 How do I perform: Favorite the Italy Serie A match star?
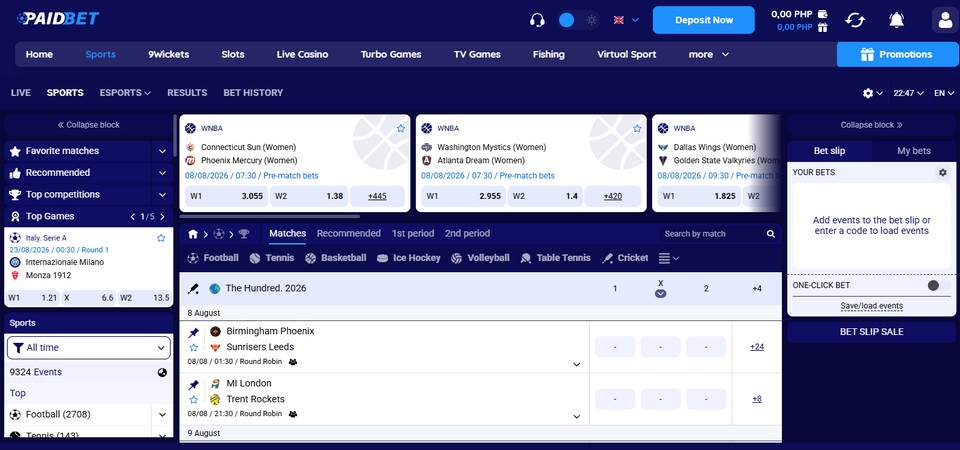(161, 238)
